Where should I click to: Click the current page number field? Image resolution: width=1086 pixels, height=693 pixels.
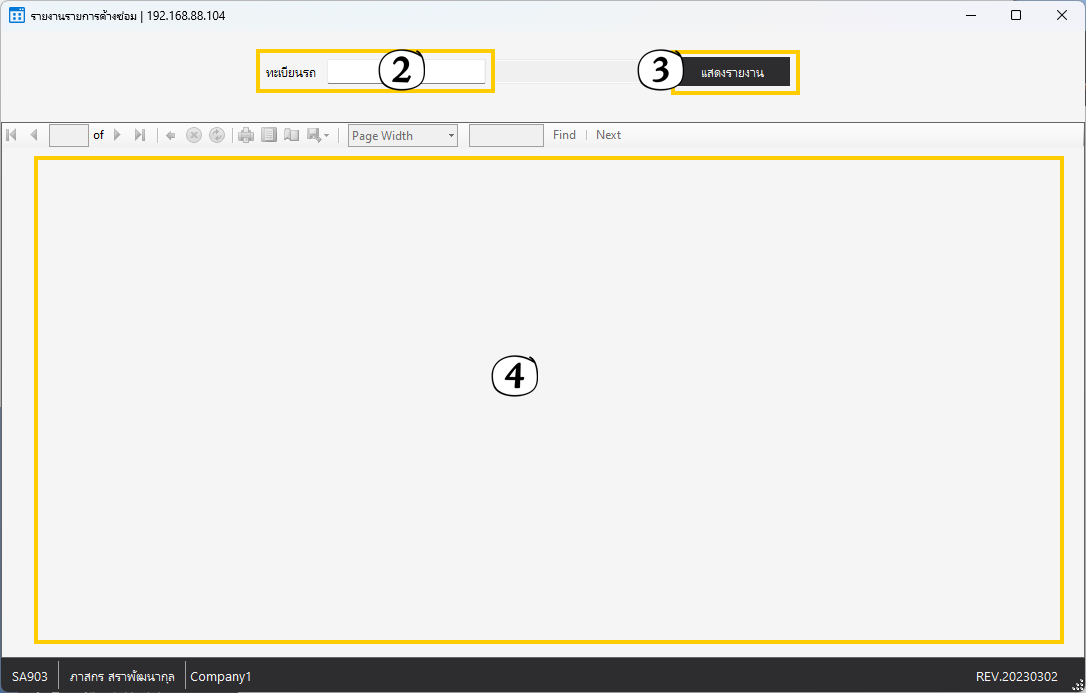click(x=69, y=135)
